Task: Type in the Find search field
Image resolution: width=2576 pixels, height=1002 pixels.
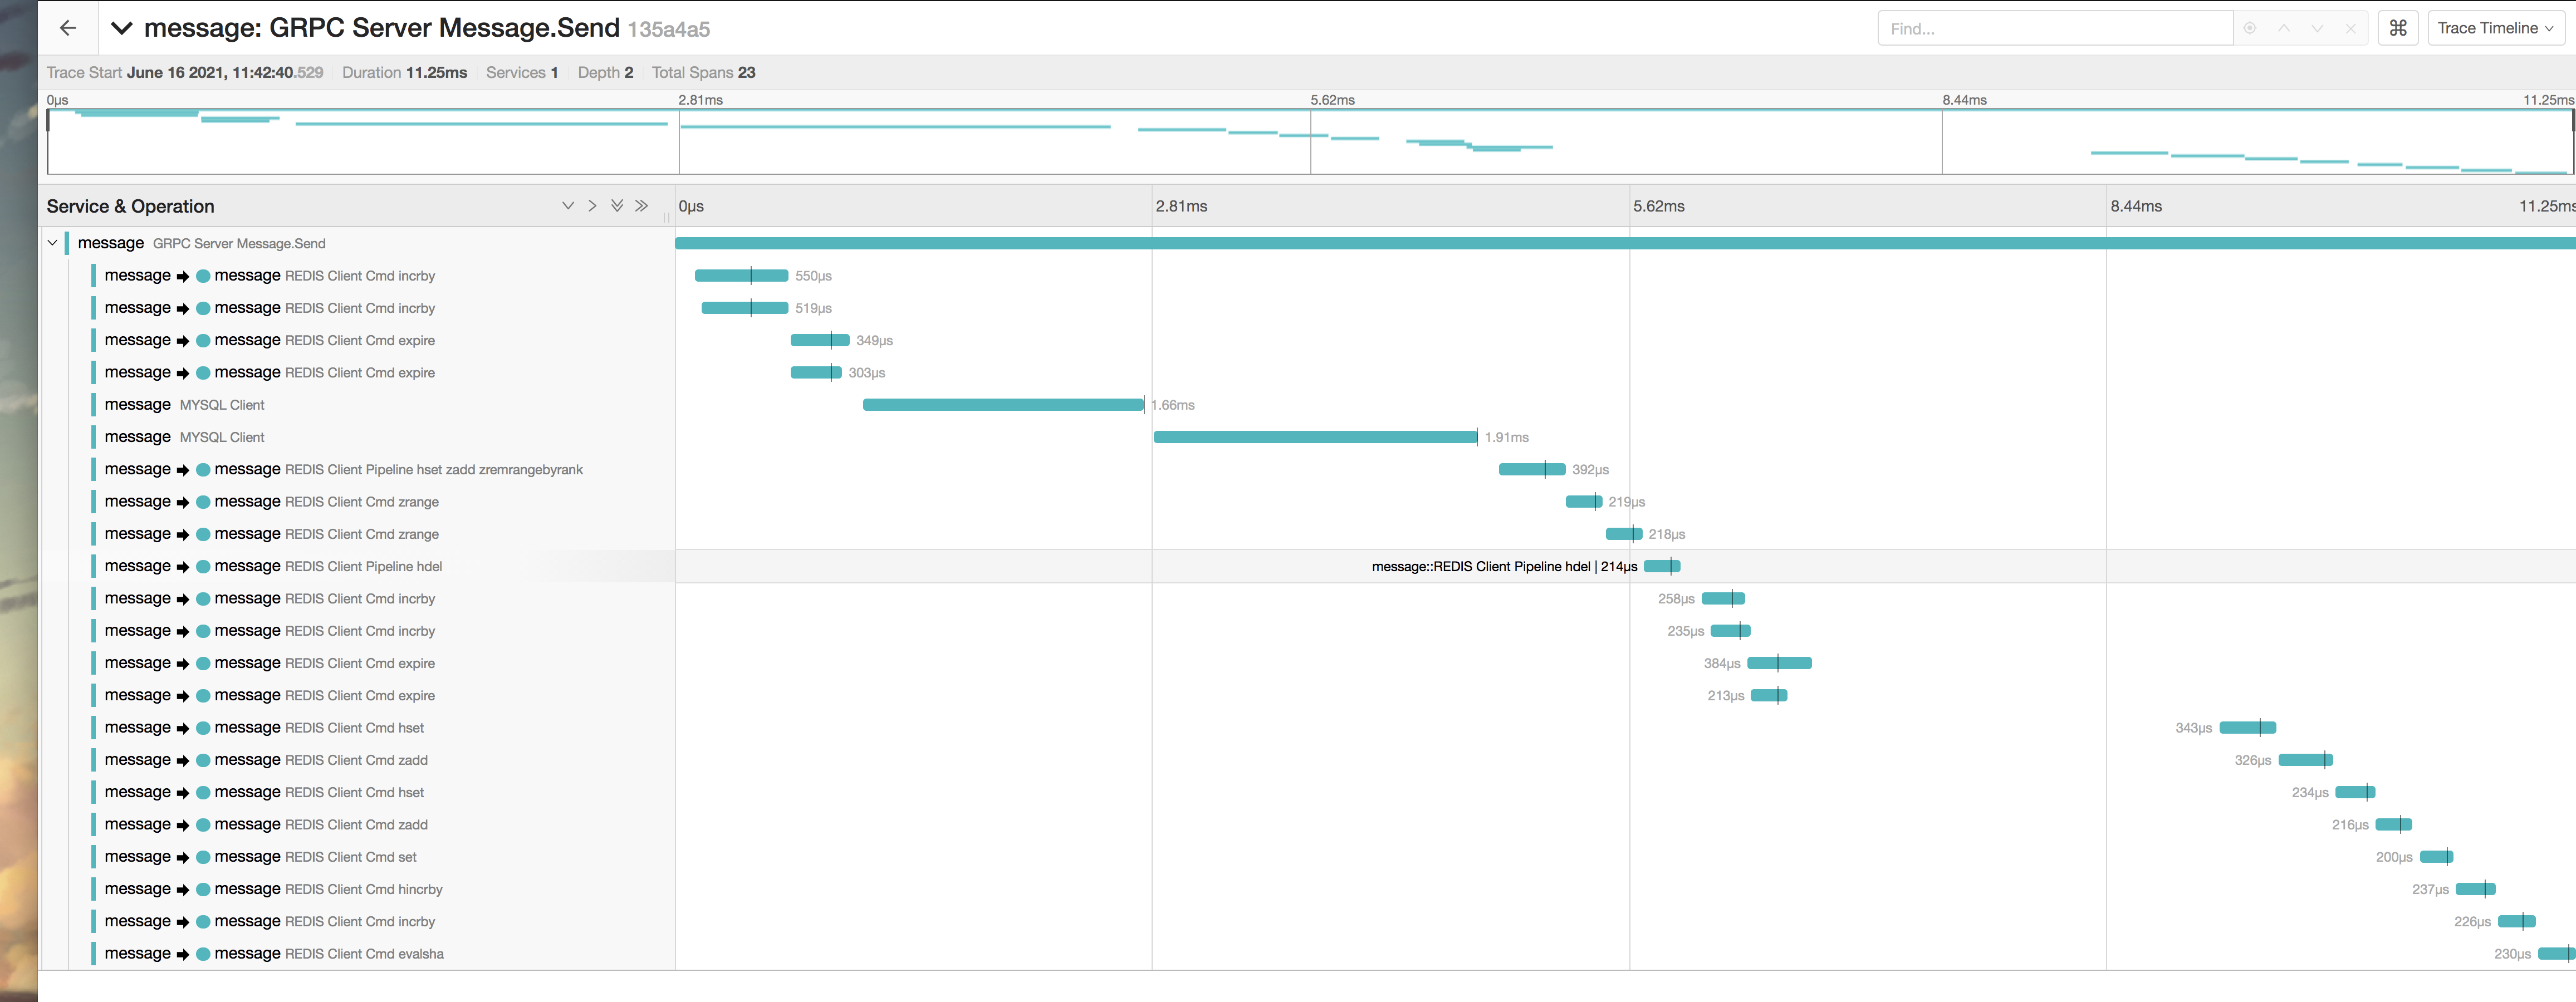Action: point(2054,28)
